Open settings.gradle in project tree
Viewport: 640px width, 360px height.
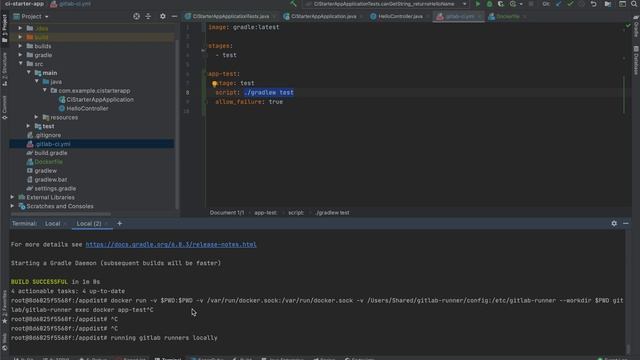tap(55, 189)
